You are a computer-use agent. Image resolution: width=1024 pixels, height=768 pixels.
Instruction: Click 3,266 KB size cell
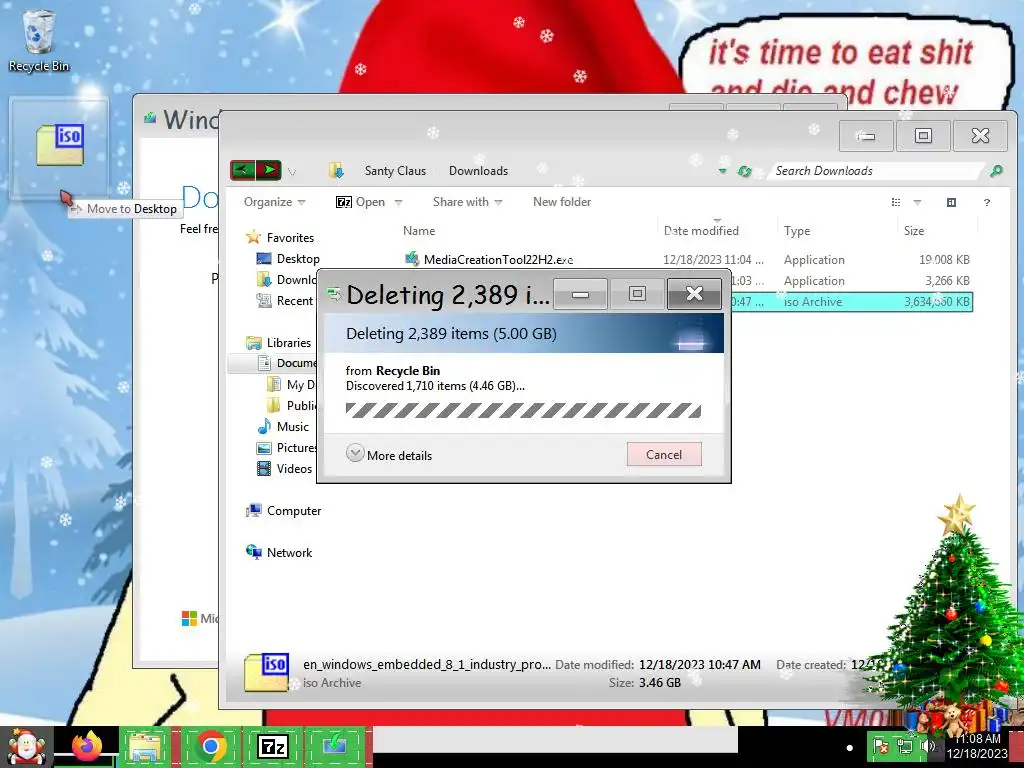947,281
